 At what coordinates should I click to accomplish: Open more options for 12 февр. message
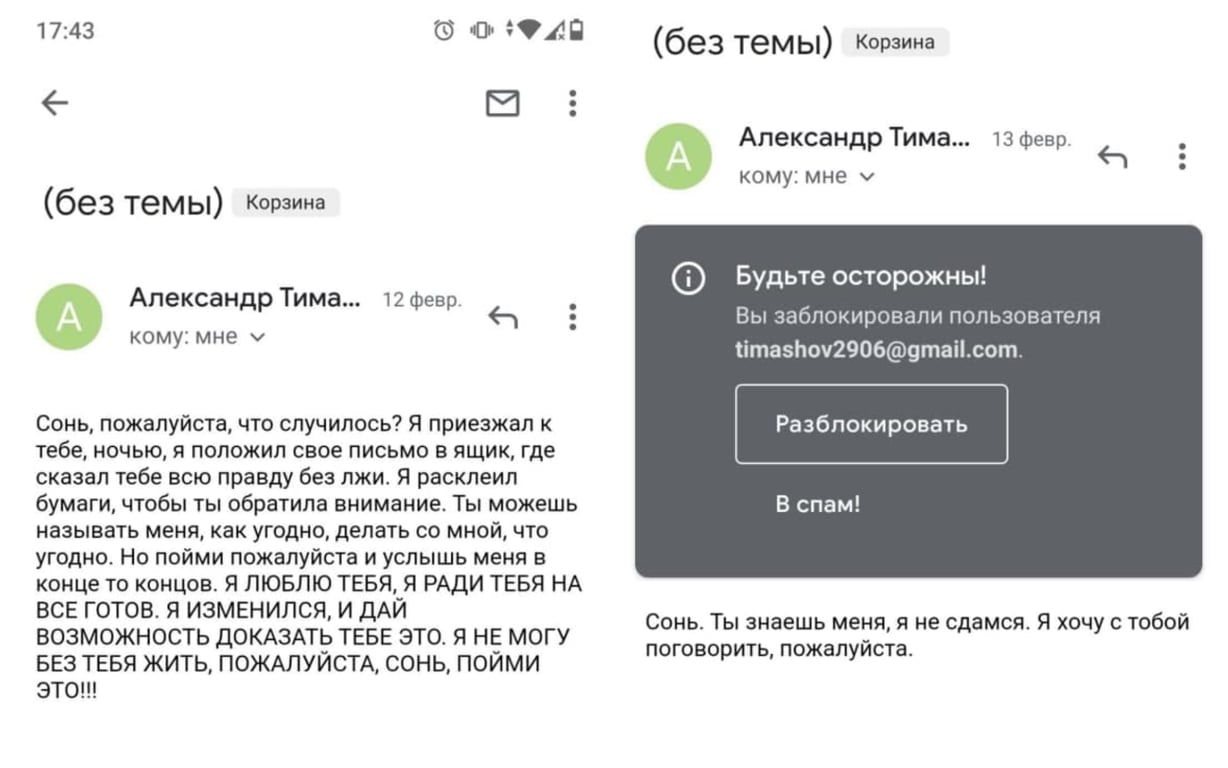click(x=572, y=317)
